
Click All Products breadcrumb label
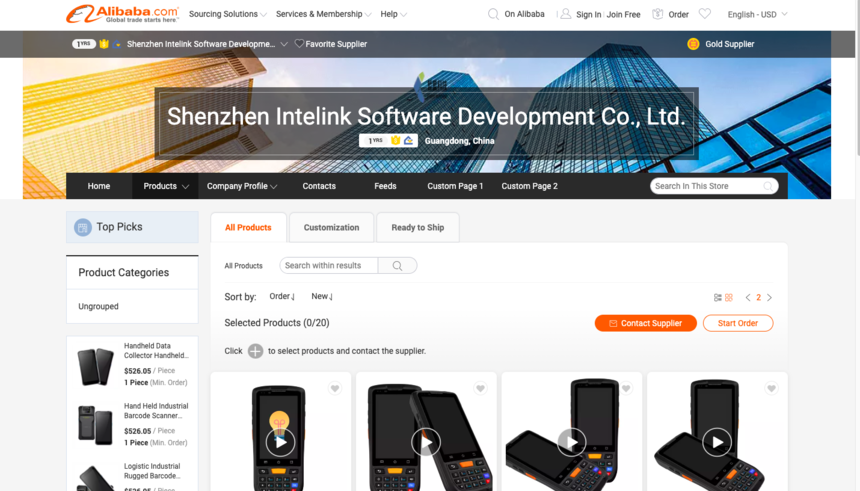(x=244, y=266)
